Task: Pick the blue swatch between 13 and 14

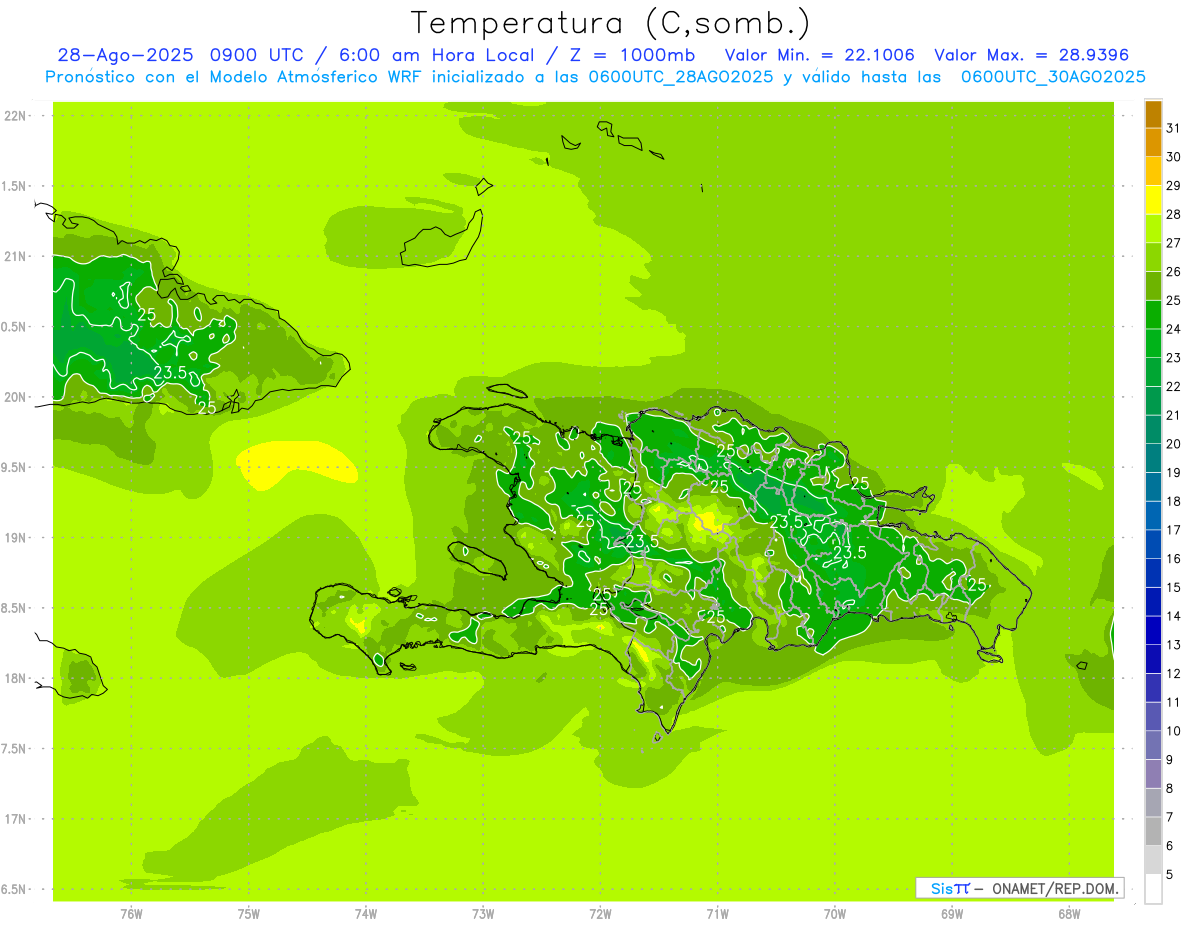Action: pyautogui.click(x=1153, y=630)
